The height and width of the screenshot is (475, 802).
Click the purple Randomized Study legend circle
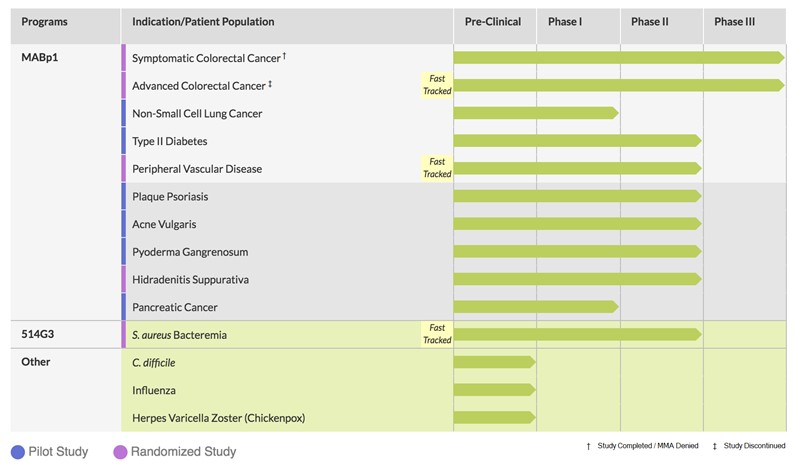121,452
